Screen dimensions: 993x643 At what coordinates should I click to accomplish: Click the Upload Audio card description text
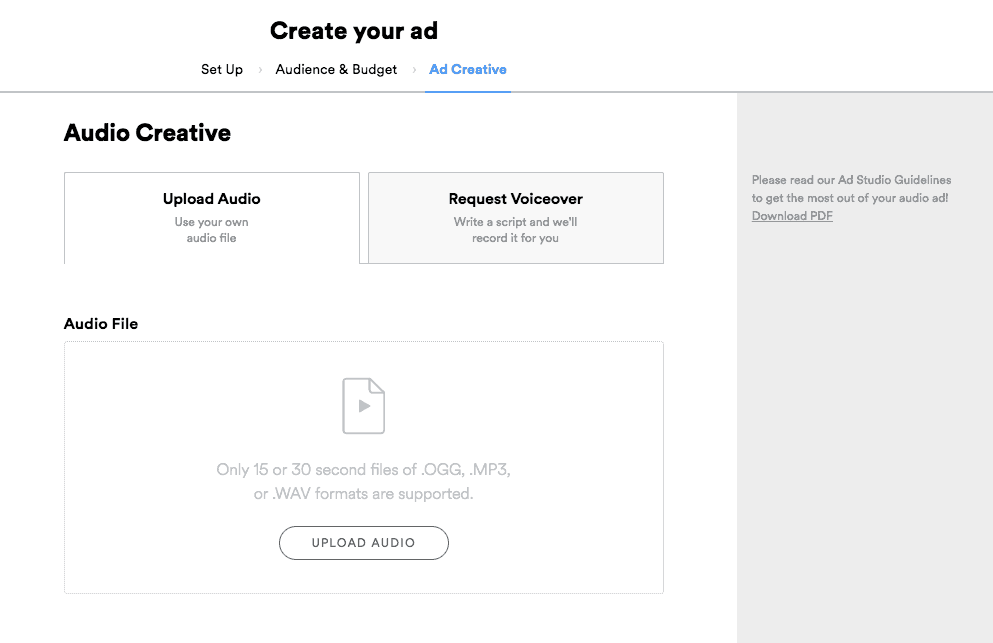(211, 230)
